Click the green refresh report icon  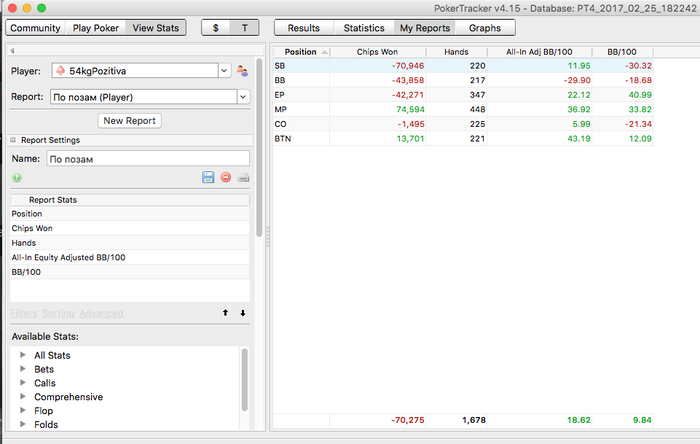17,178
